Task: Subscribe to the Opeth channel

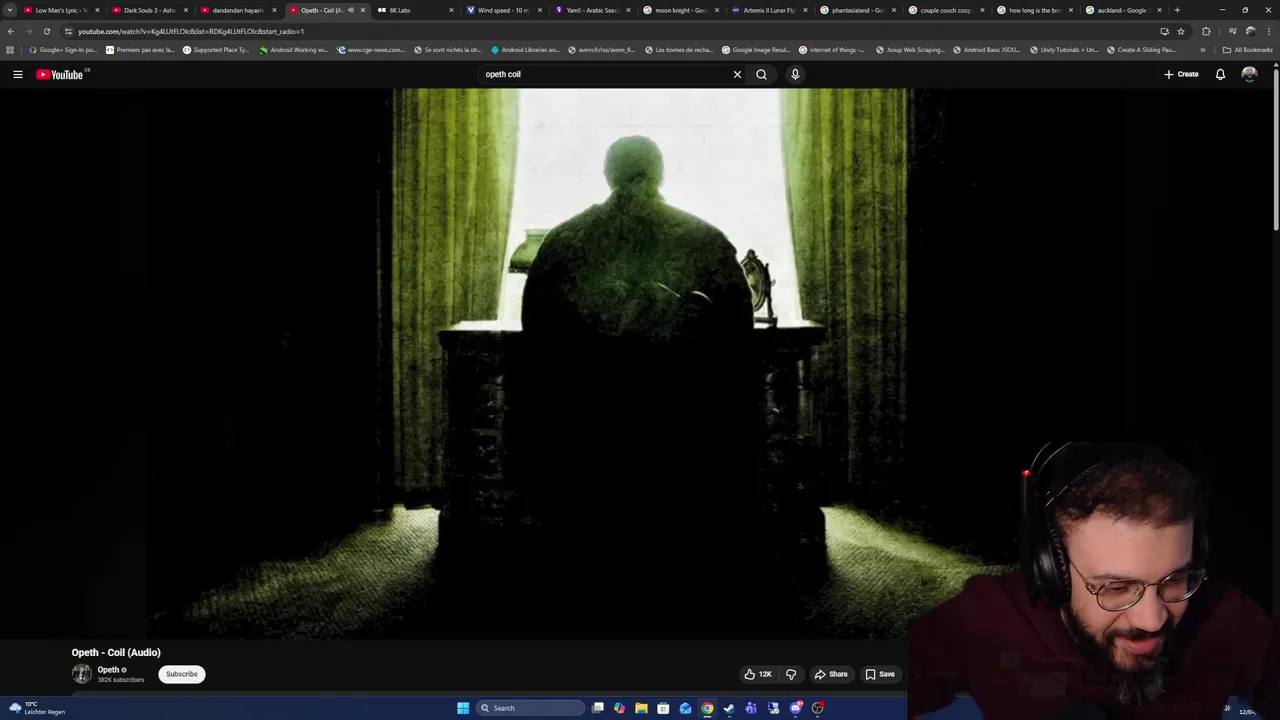Action: [181, 674]
